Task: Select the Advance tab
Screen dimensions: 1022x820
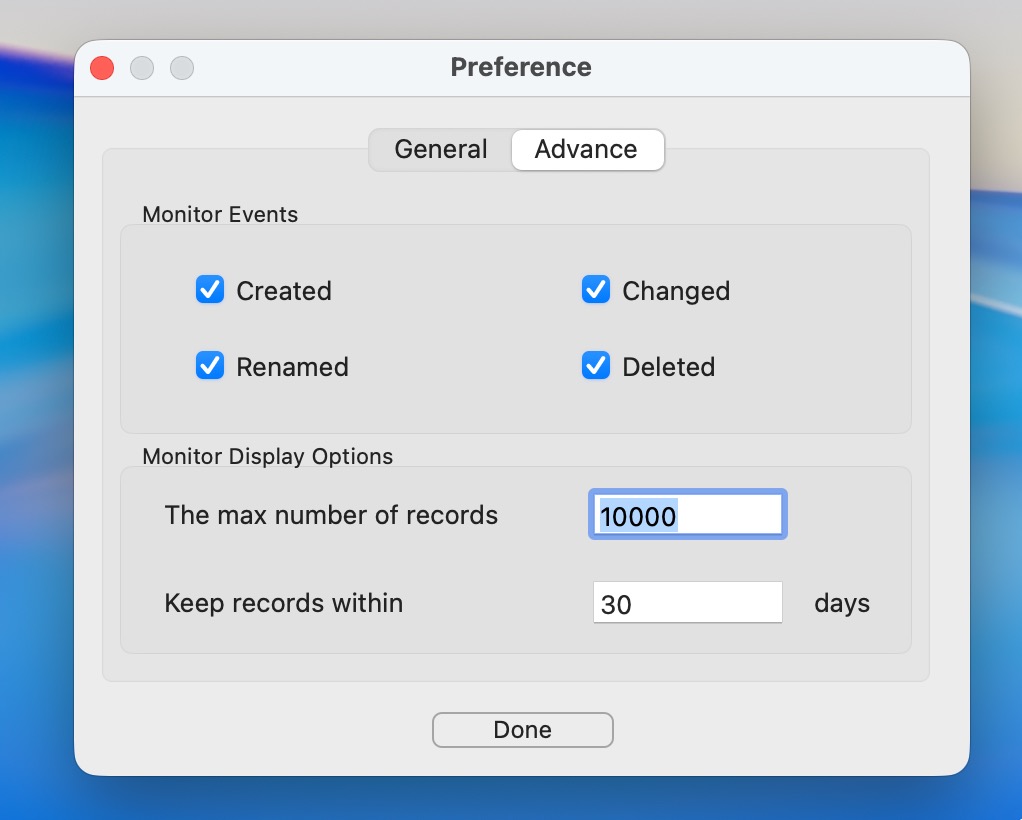Action: pyautogui.click(x=586, y=150)
